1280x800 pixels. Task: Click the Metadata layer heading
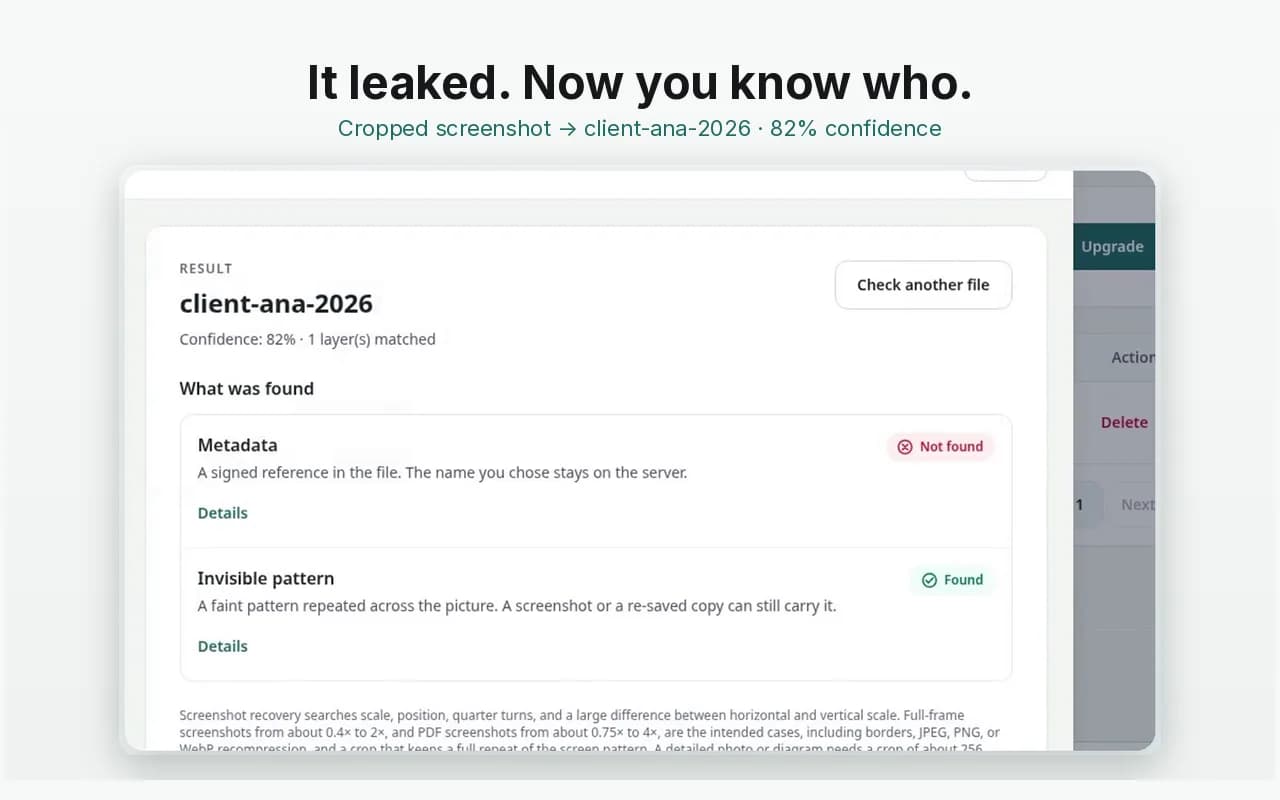(237, 445)
